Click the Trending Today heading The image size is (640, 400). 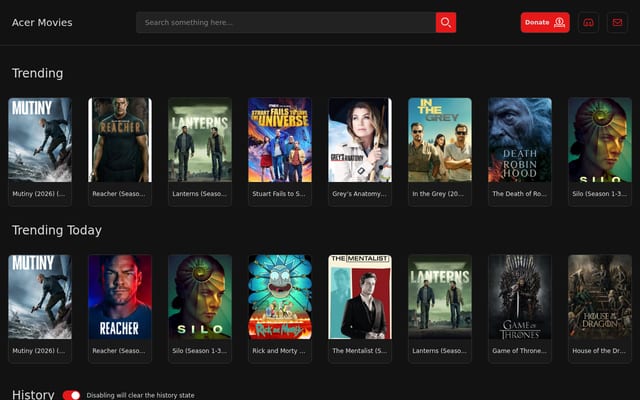pos(57,230)
